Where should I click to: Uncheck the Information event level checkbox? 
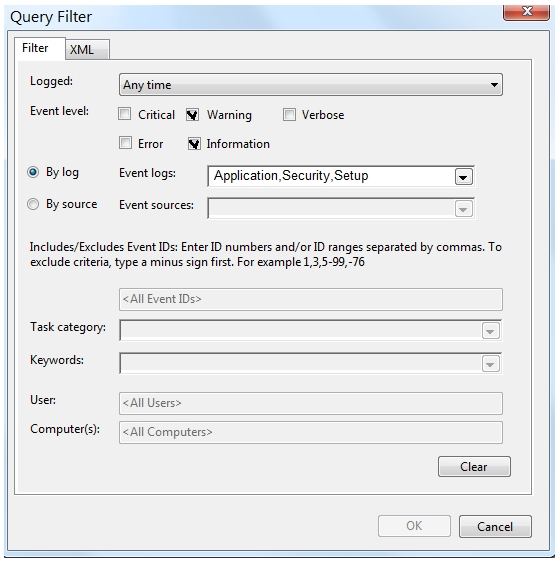(x=194, y=144)
